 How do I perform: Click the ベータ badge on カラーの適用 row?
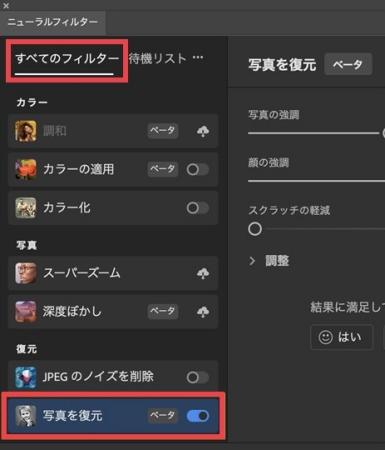click(163, 169)
